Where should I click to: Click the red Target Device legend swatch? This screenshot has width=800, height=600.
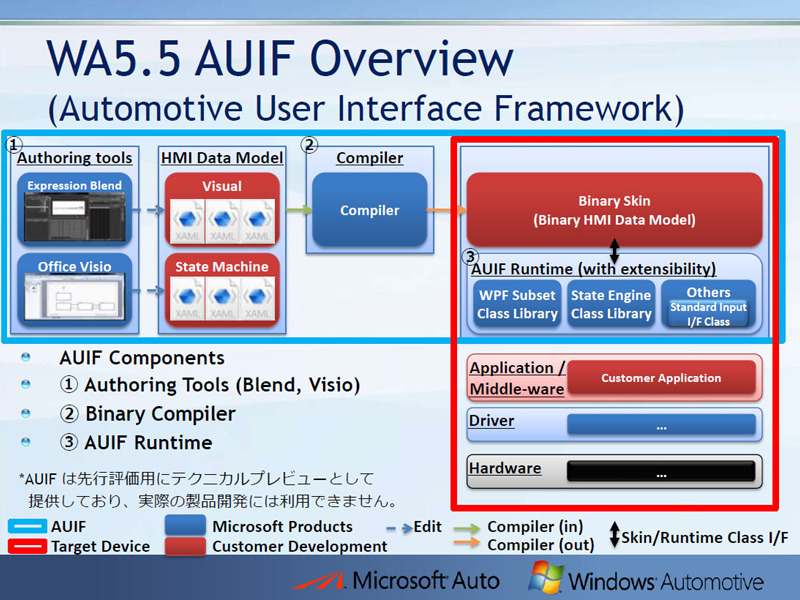28,546
